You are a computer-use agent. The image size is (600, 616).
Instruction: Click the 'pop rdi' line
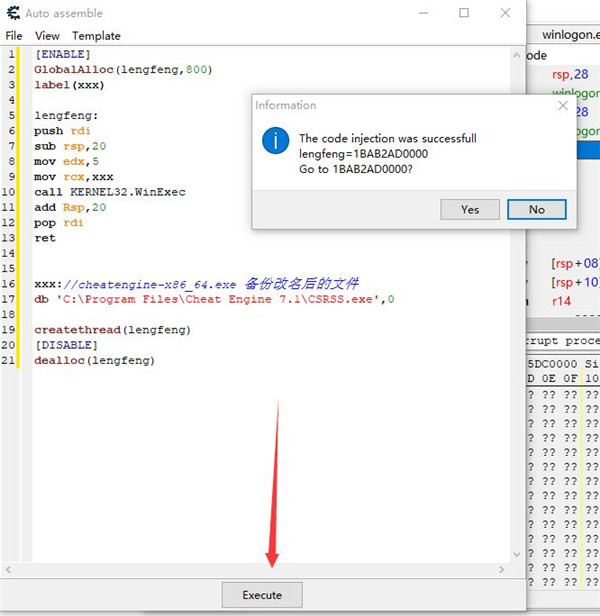tap(59, 223)
